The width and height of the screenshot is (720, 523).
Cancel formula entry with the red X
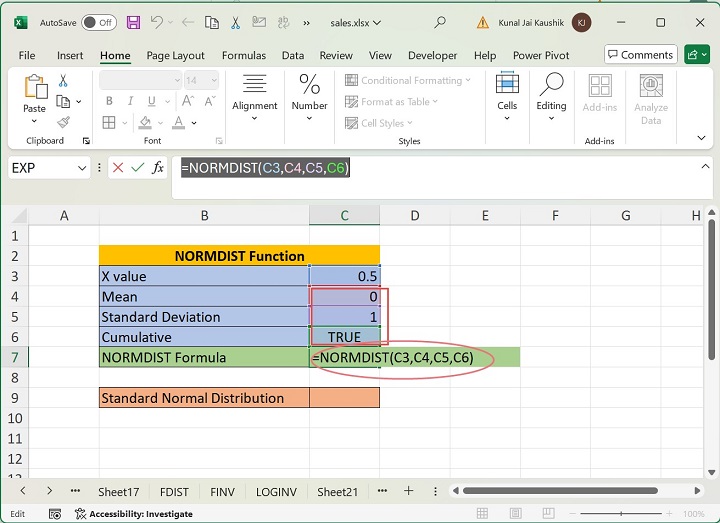[118, 168]
